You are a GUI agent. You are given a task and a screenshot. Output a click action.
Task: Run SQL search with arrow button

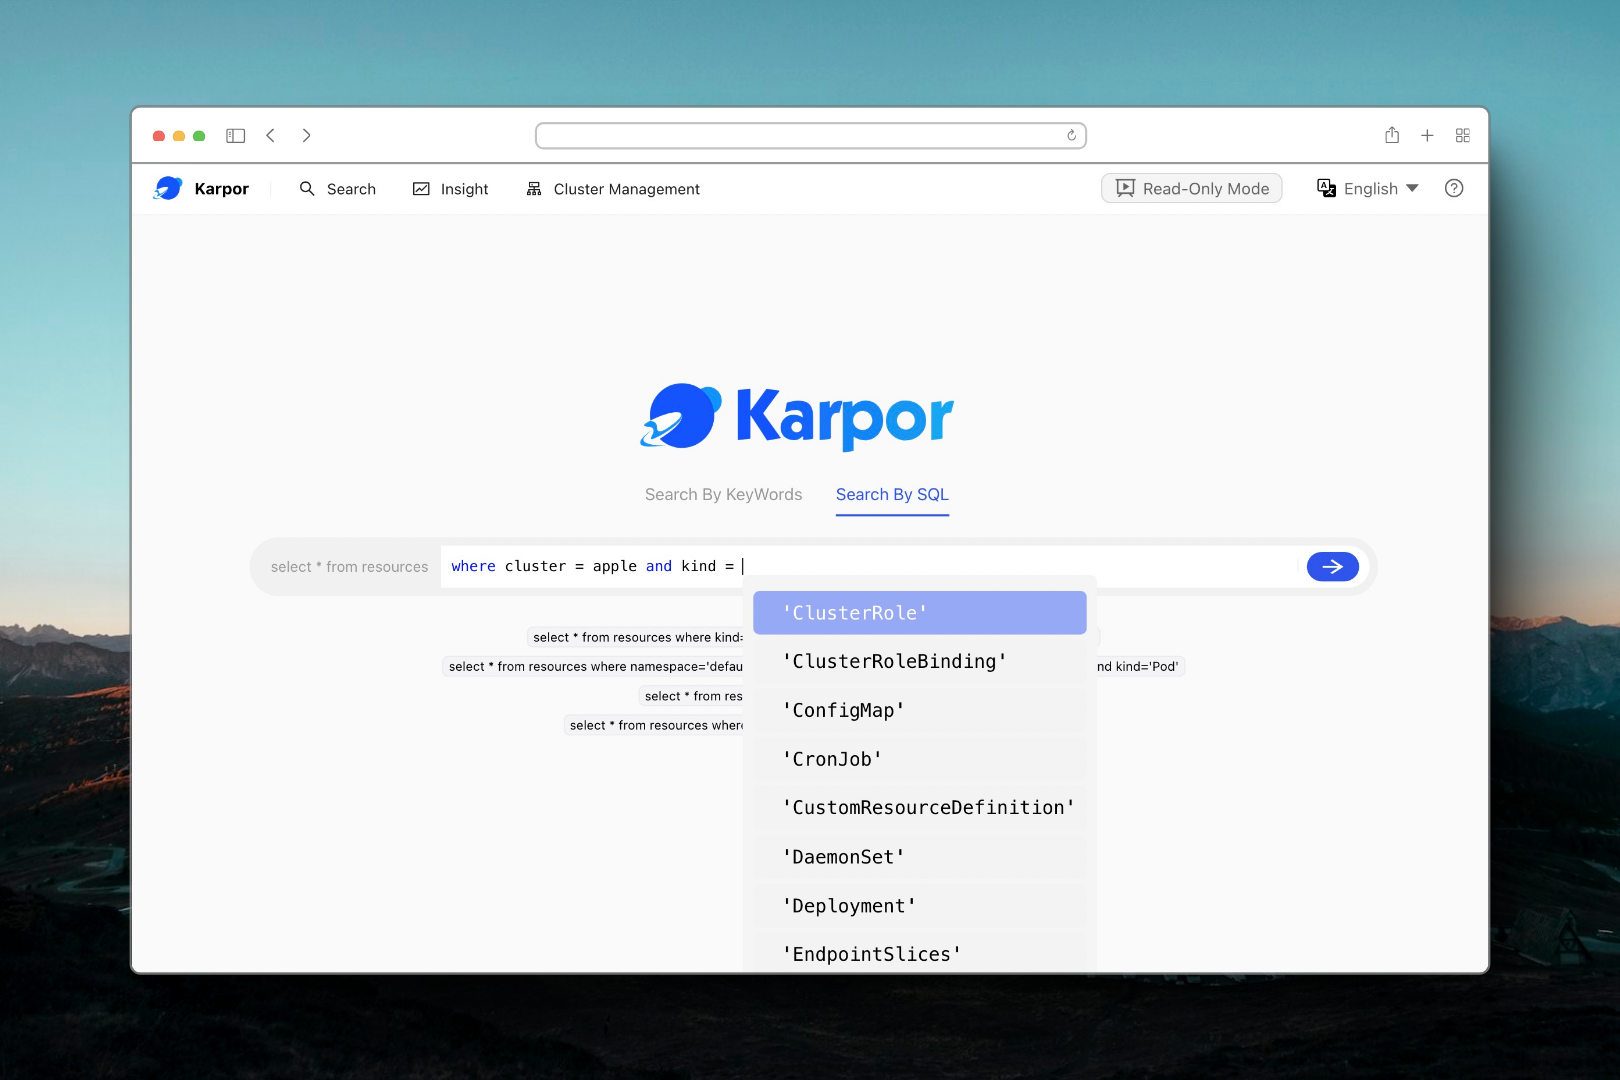click(x=1332, y=567)
